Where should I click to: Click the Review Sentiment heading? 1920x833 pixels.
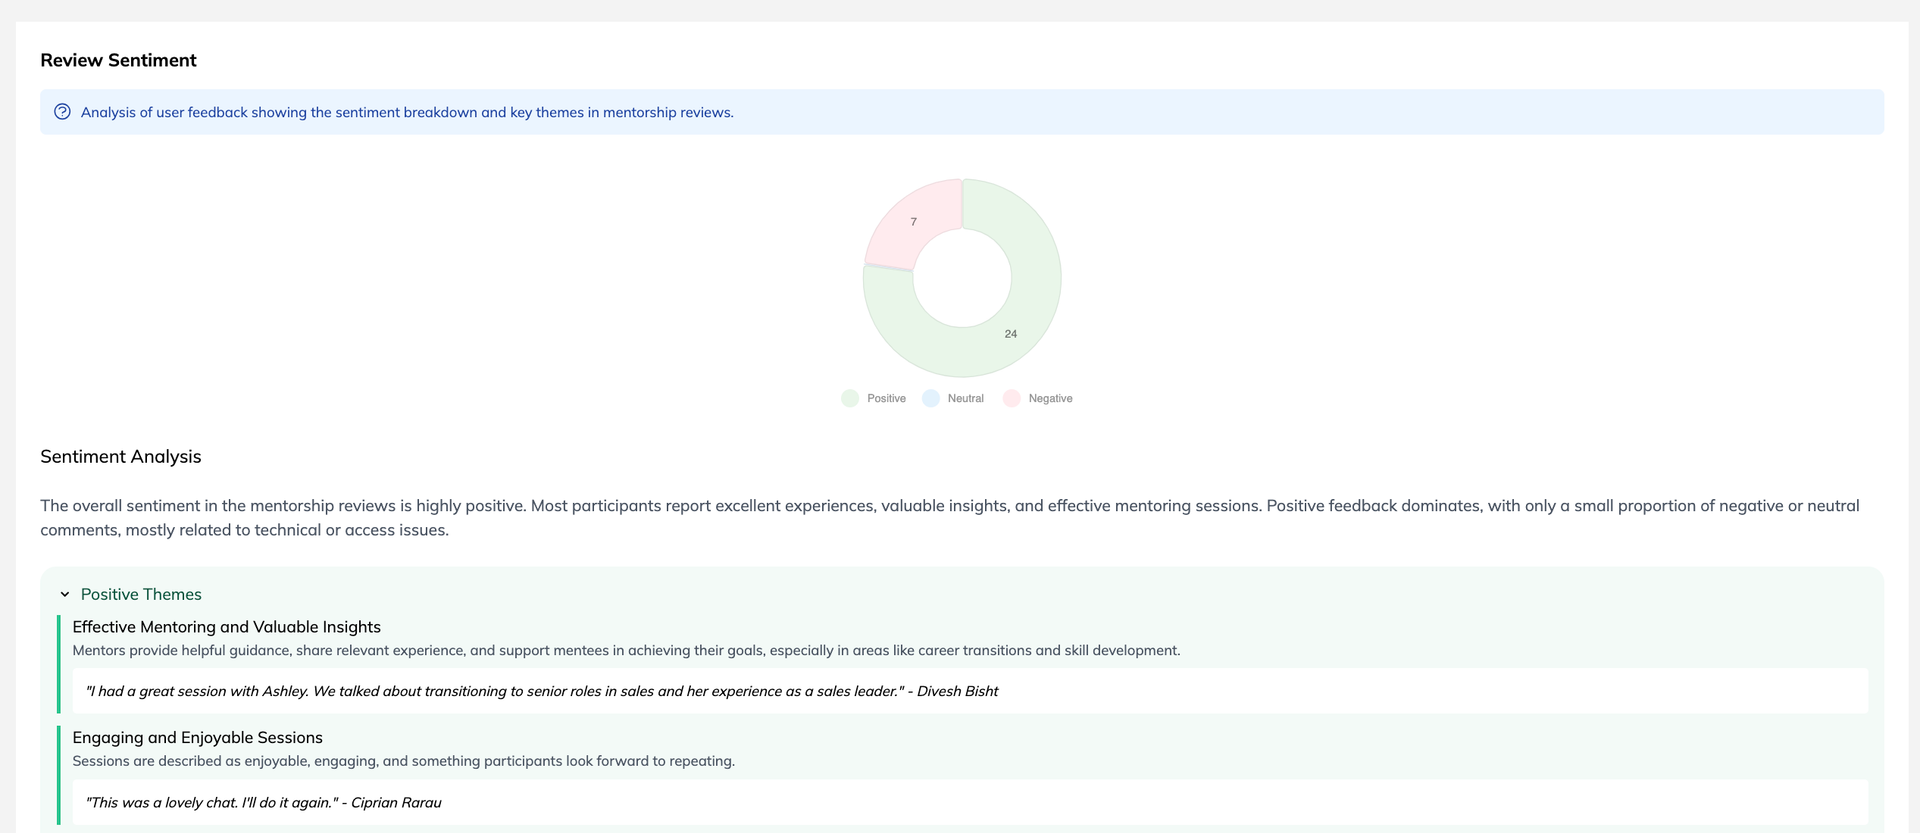pyautogui.click(x=118, y=60)
